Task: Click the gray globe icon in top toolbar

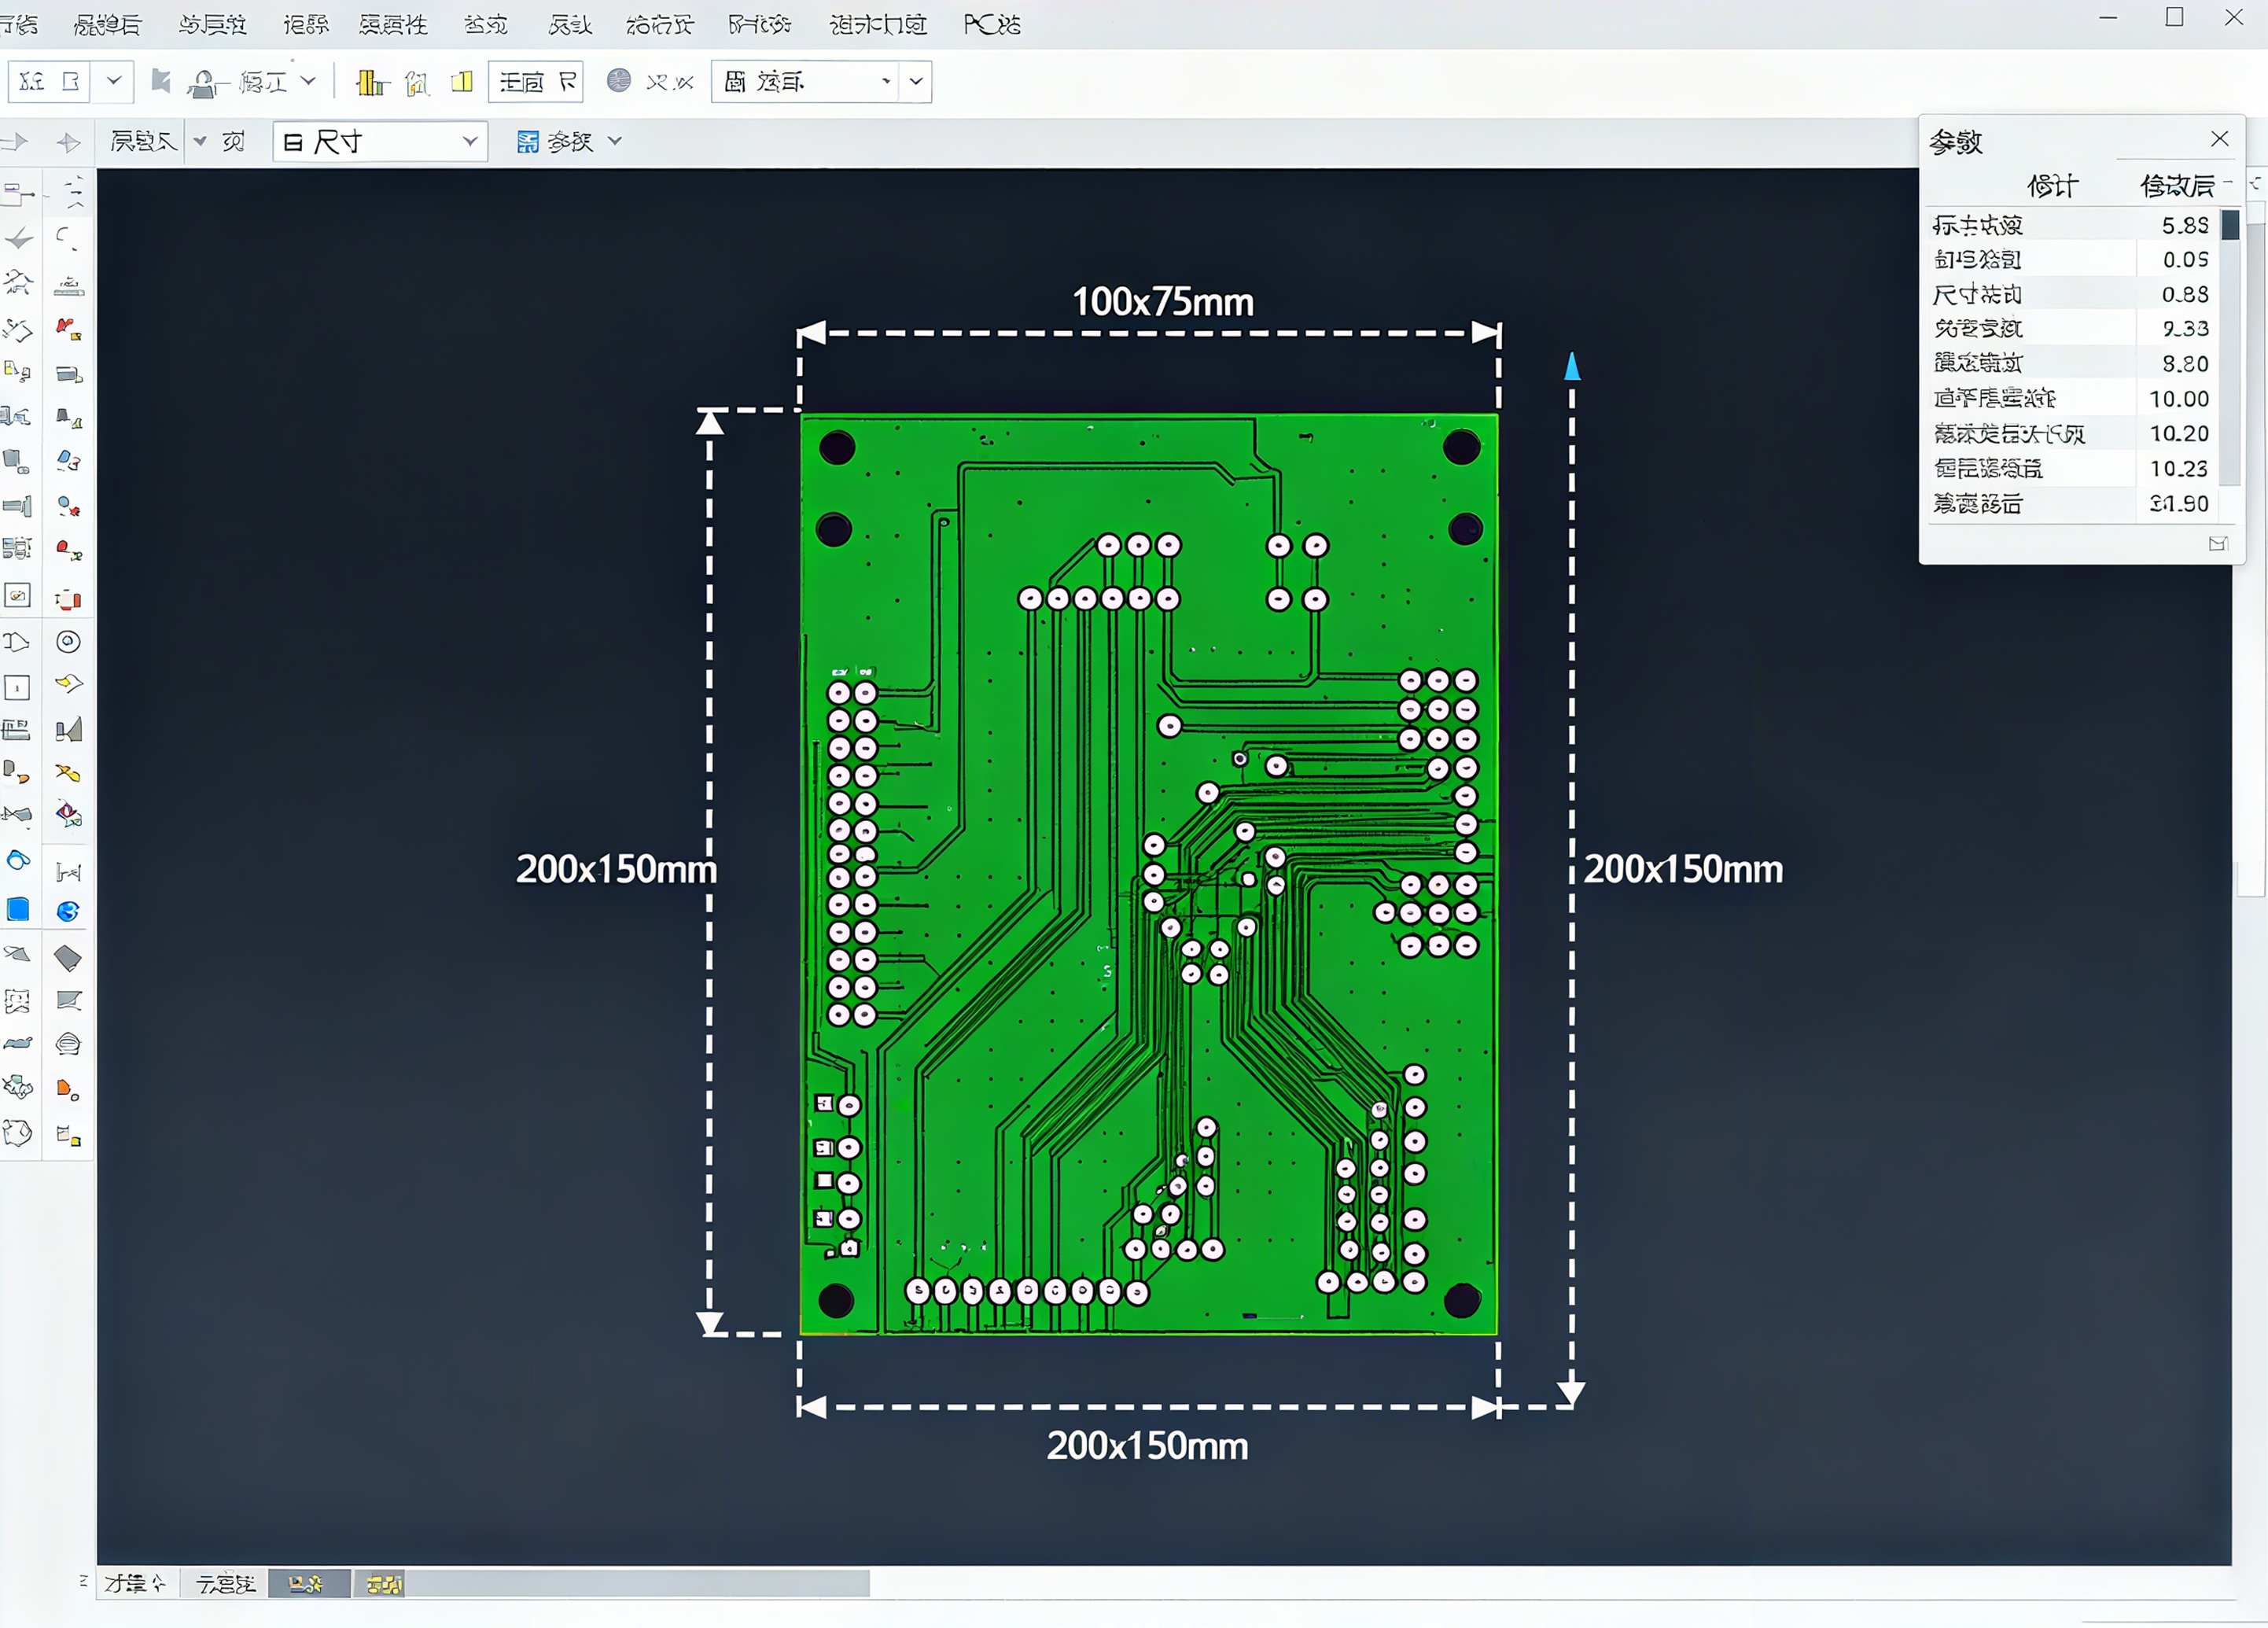Action: pyautogui.click(x=619, y=81)
